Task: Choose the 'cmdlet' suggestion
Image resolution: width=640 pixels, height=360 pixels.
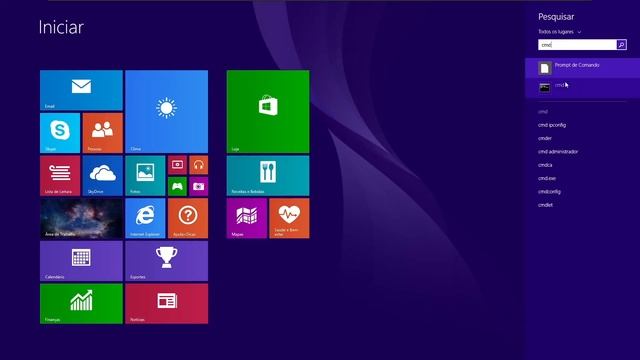Action: (x=545, y=205)
